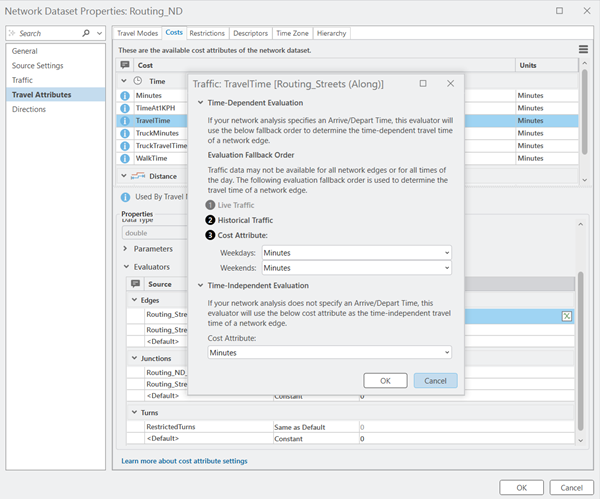Collapse the Time-Dependent Evaluation section
The width and height of the screenshot is (600, 499).
coord(201,102)
